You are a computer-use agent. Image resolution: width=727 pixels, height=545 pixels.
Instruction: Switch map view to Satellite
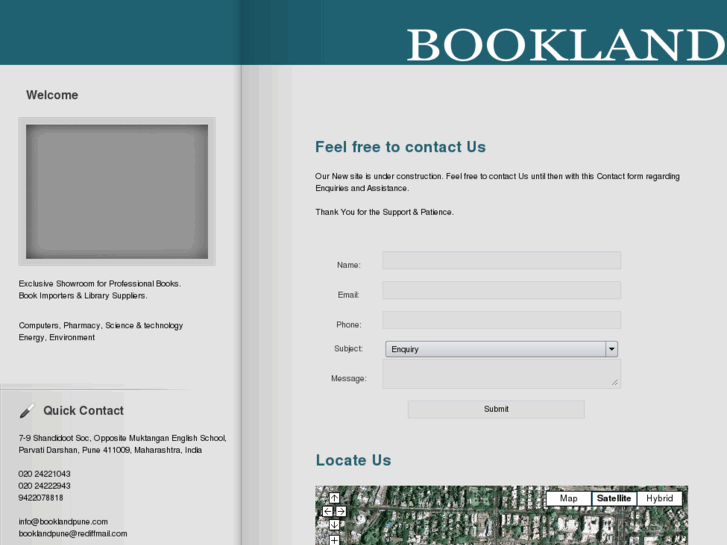614,498
